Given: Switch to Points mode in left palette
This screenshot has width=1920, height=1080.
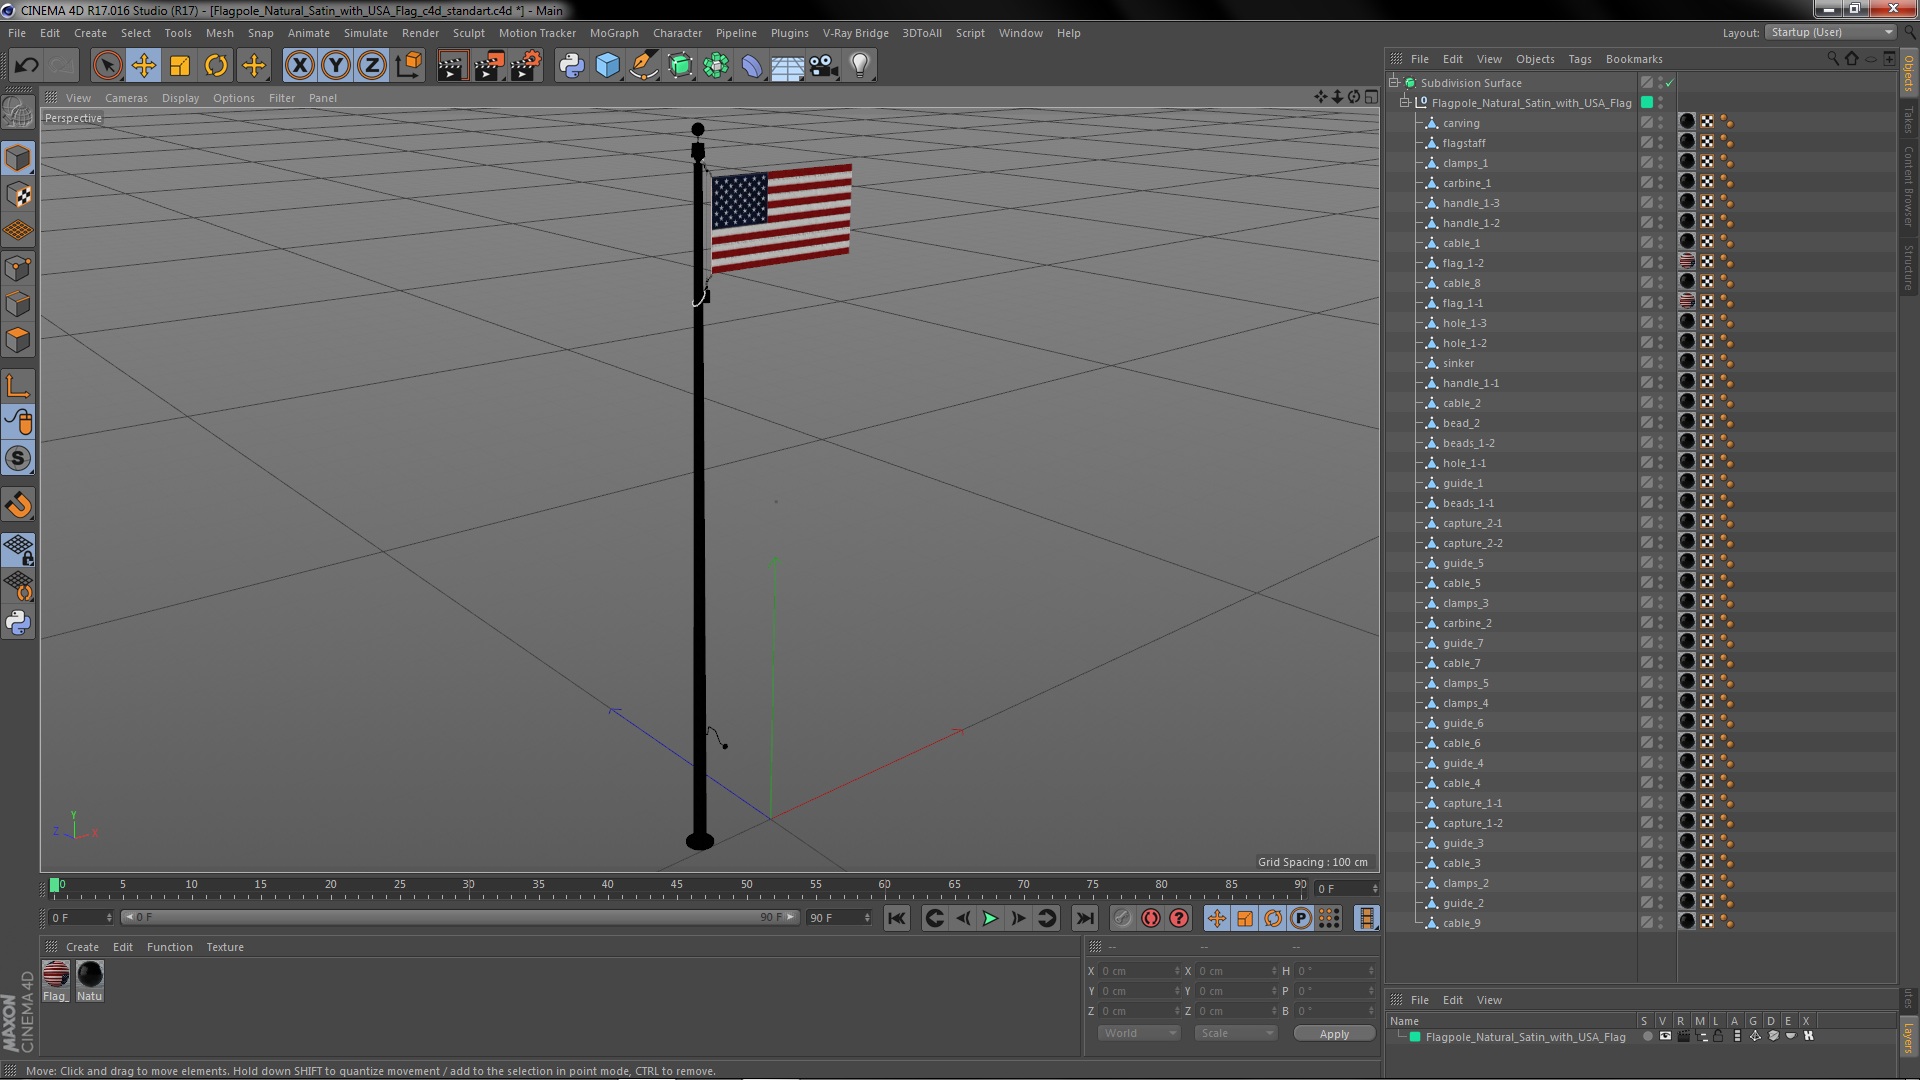Looking at the screenshot, I should coord(18,268).
